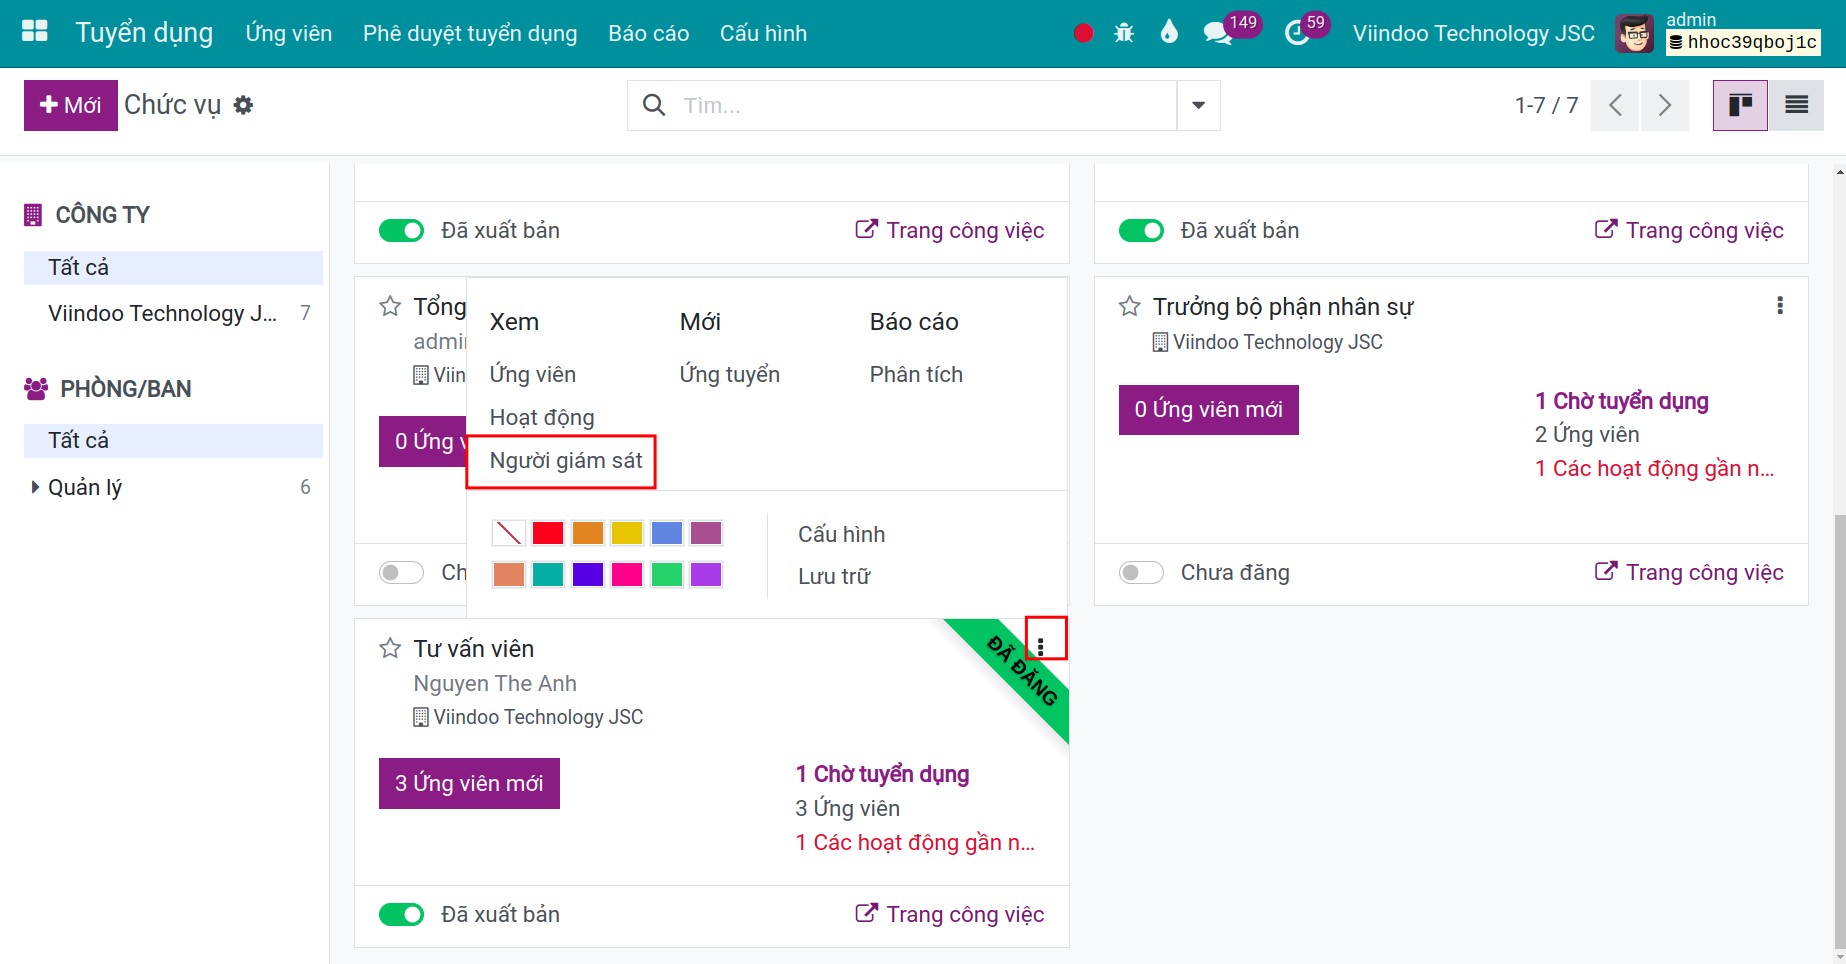Pick the teal color swatch

548,574
